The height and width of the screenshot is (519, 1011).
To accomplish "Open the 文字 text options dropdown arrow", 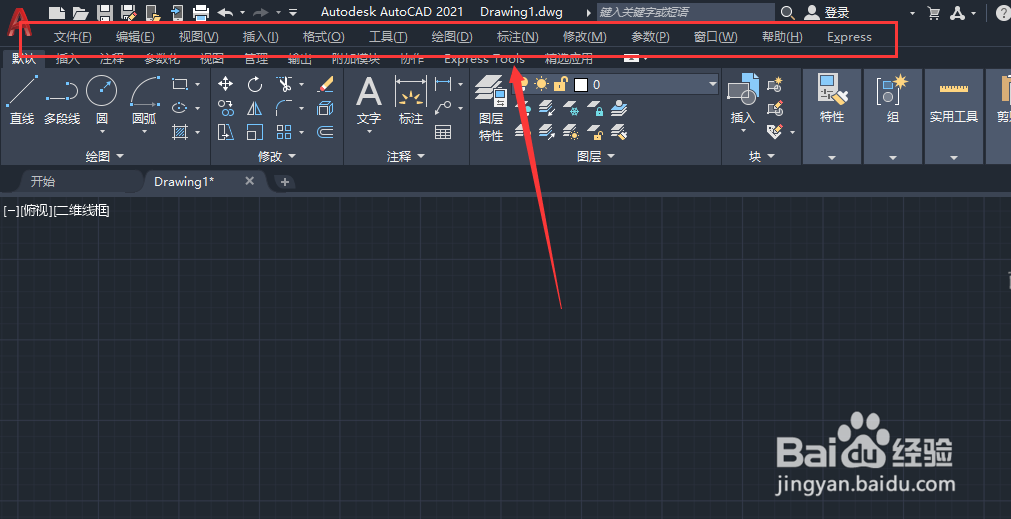I will click(x=369, y=131).
